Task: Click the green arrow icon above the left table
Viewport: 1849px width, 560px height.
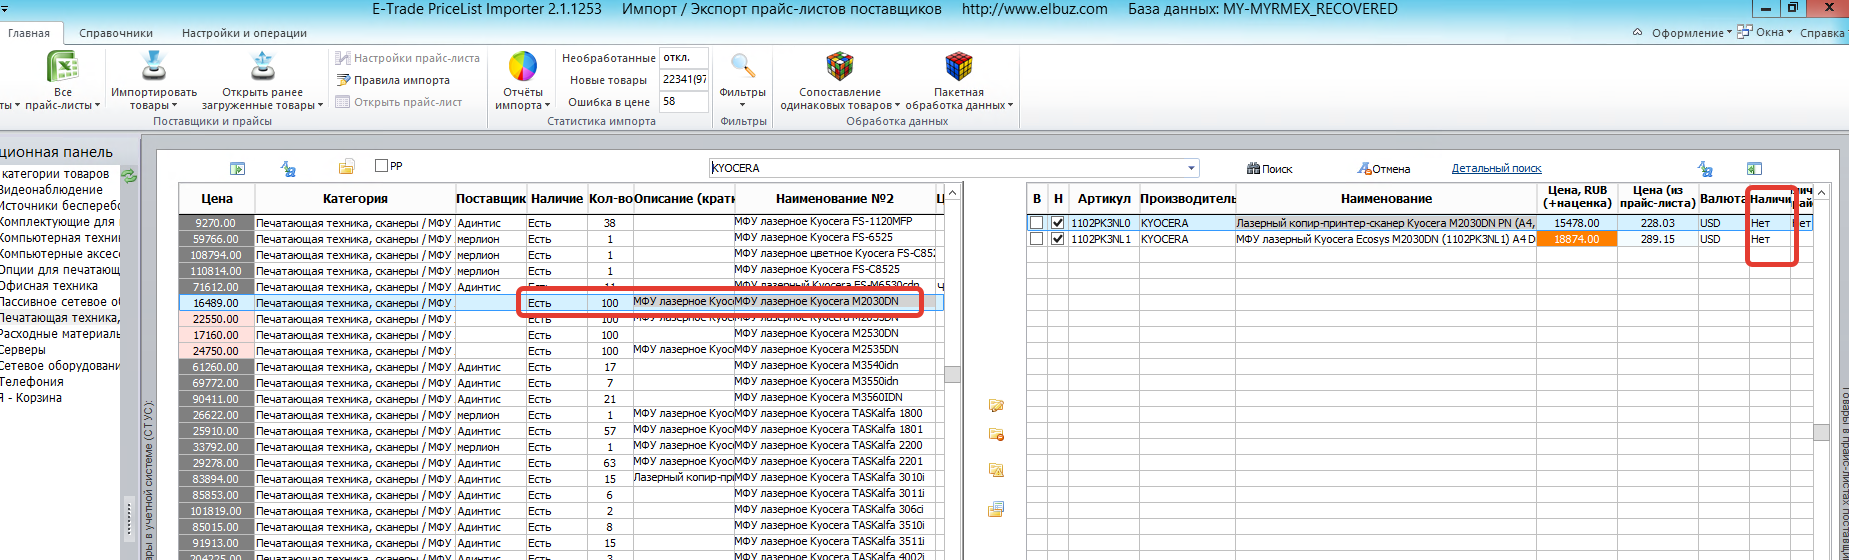Action: [237, 168]
